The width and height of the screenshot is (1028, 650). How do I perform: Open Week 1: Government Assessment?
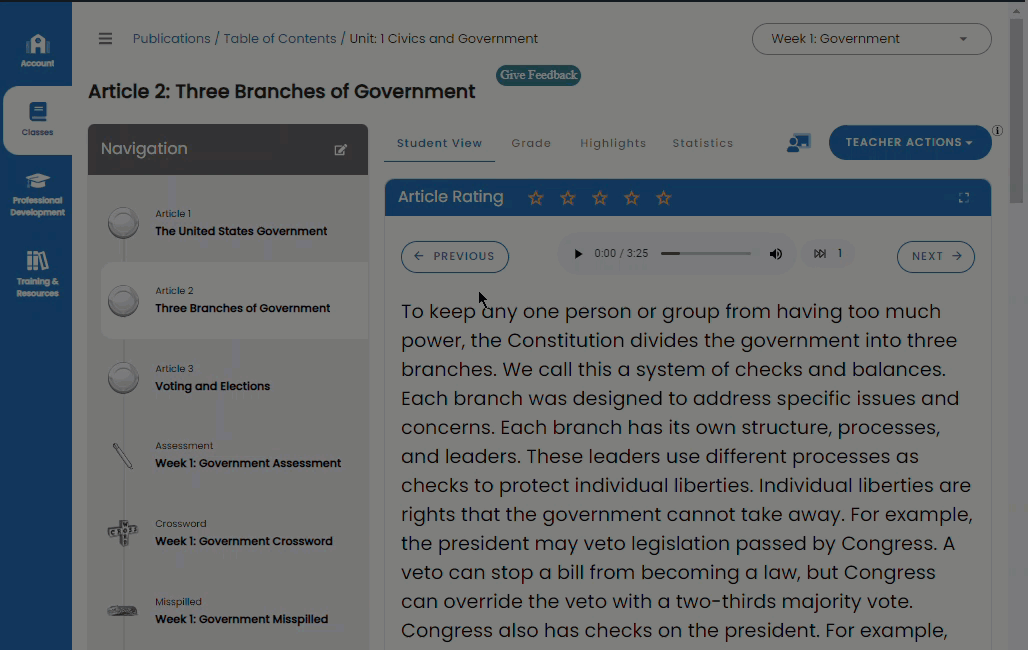248,463
